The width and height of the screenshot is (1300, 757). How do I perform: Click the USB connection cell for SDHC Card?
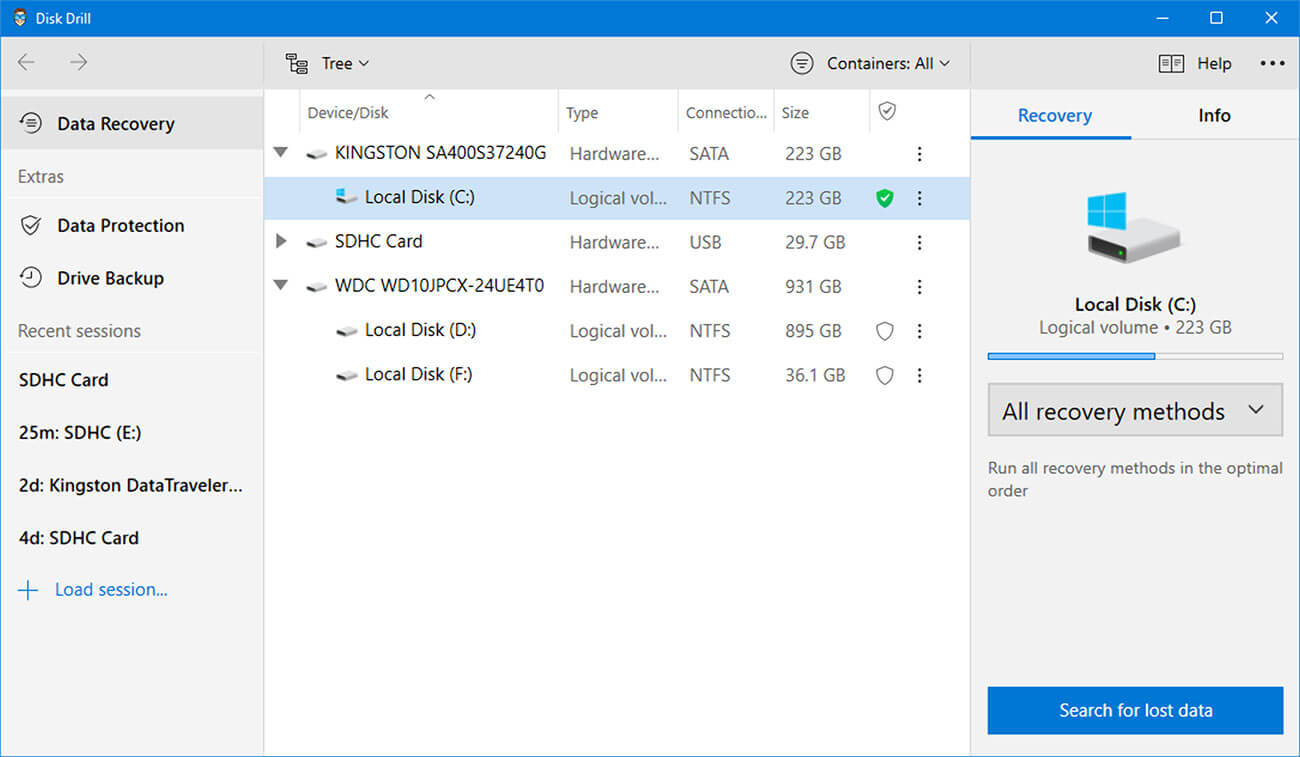coord(708,242)
